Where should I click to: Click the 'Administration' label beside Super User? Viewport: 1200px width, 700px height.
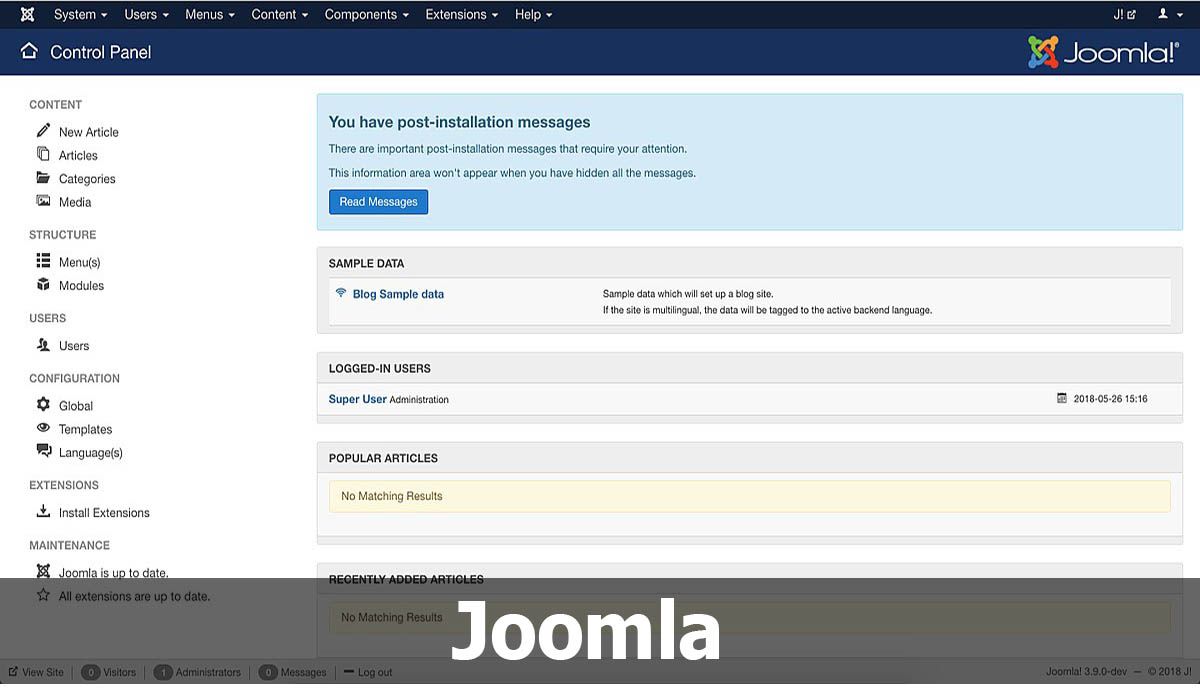pos(419,400)
